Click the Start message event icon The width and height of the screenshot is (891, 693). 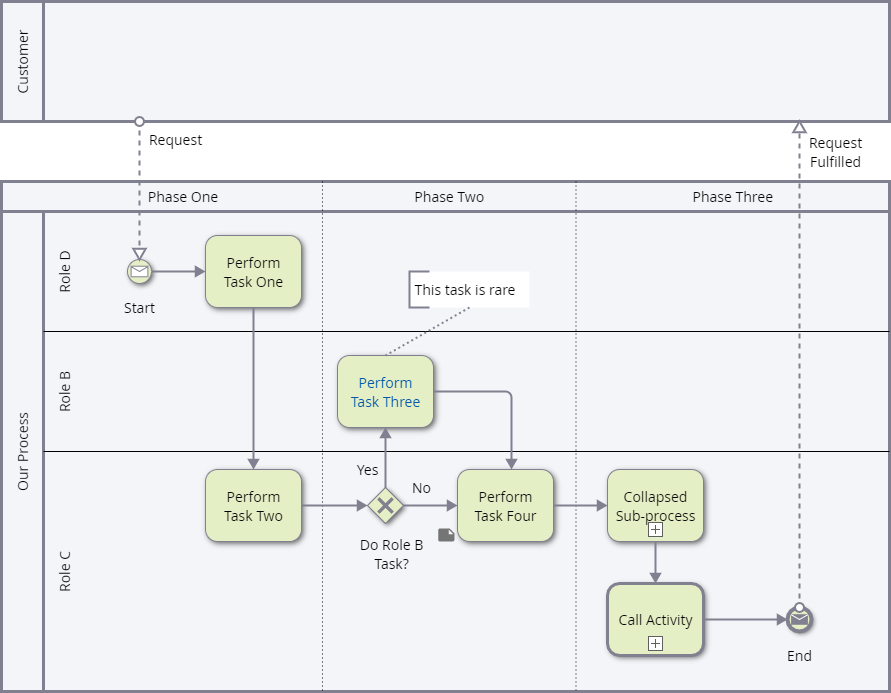[139, 271]
